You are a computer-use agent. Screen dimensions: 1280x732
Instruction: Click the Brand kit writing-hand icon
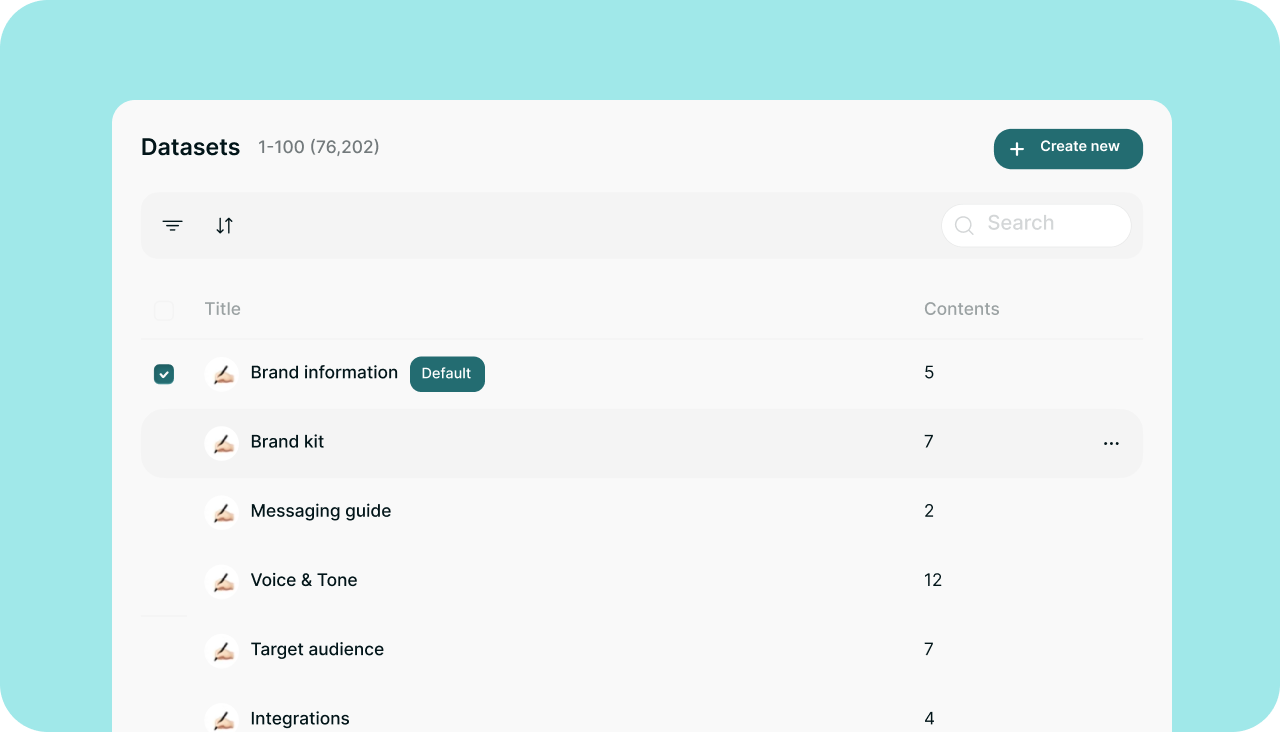[222, 443]
